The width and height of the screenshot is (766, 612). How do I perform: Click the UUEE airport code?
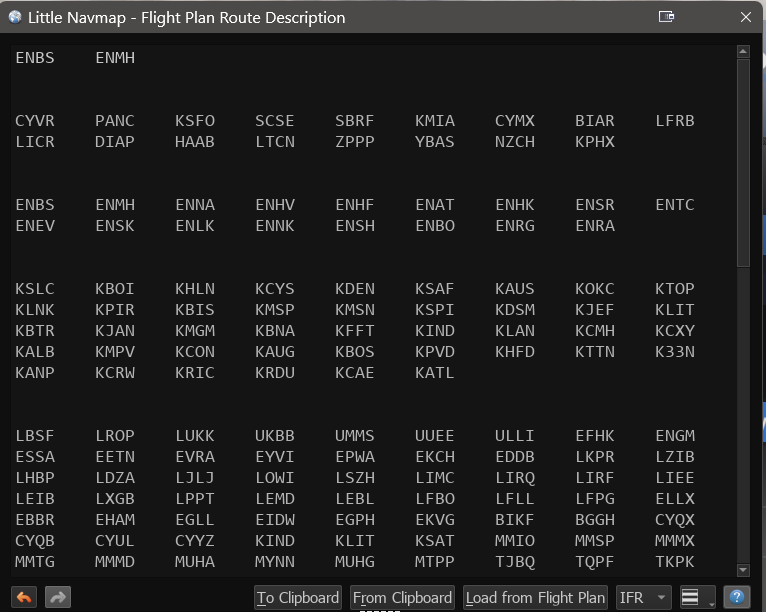[x=435, y=436]
